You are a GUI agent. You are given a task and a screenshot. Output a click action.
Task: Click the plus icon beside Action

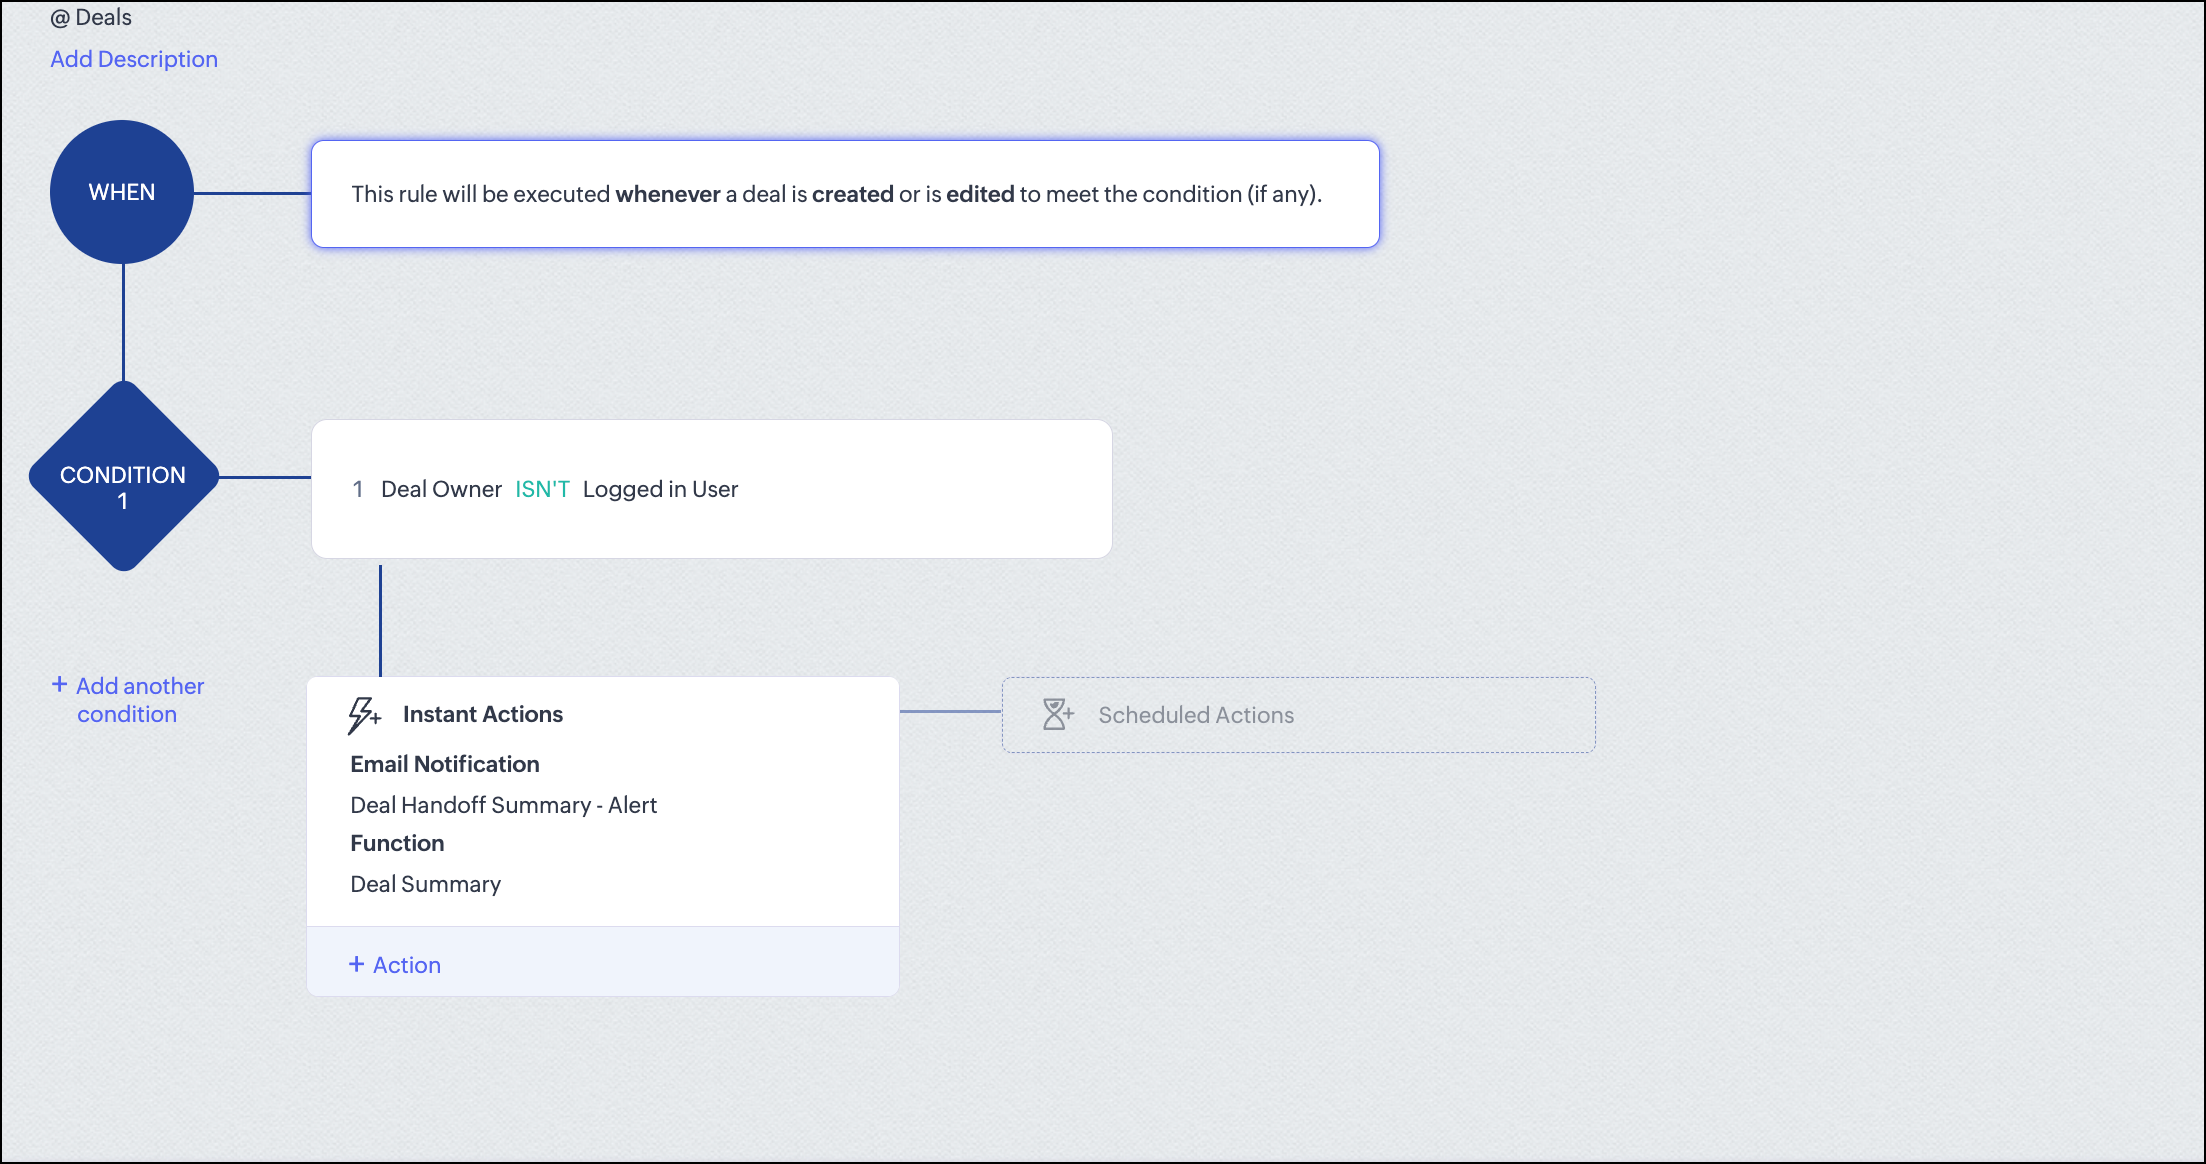click(x=356, y=964)
